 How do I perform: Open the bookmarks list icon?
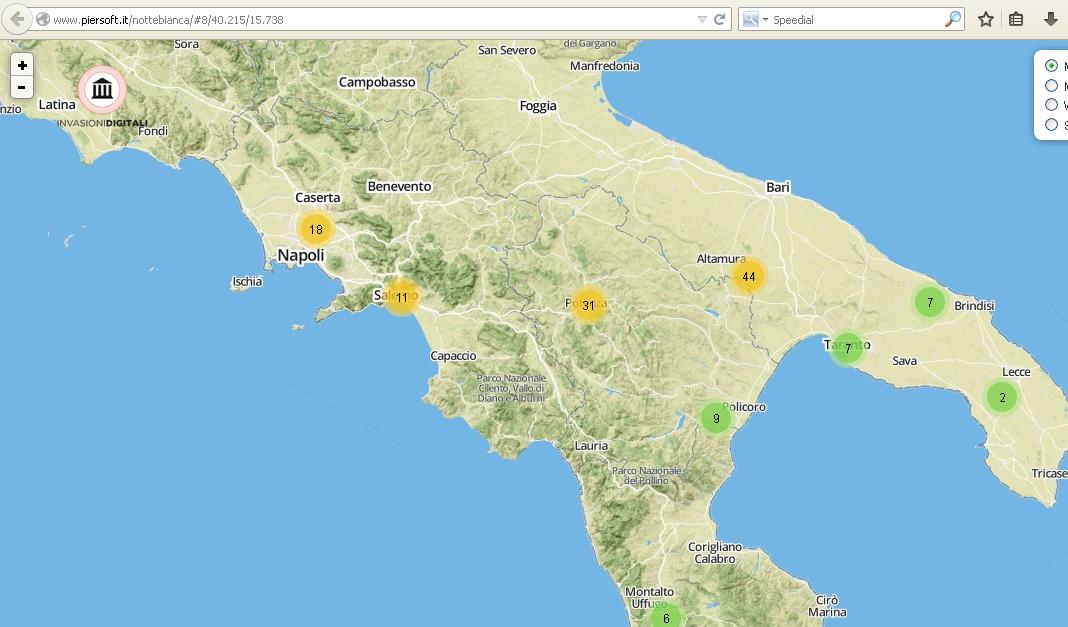1016,19
